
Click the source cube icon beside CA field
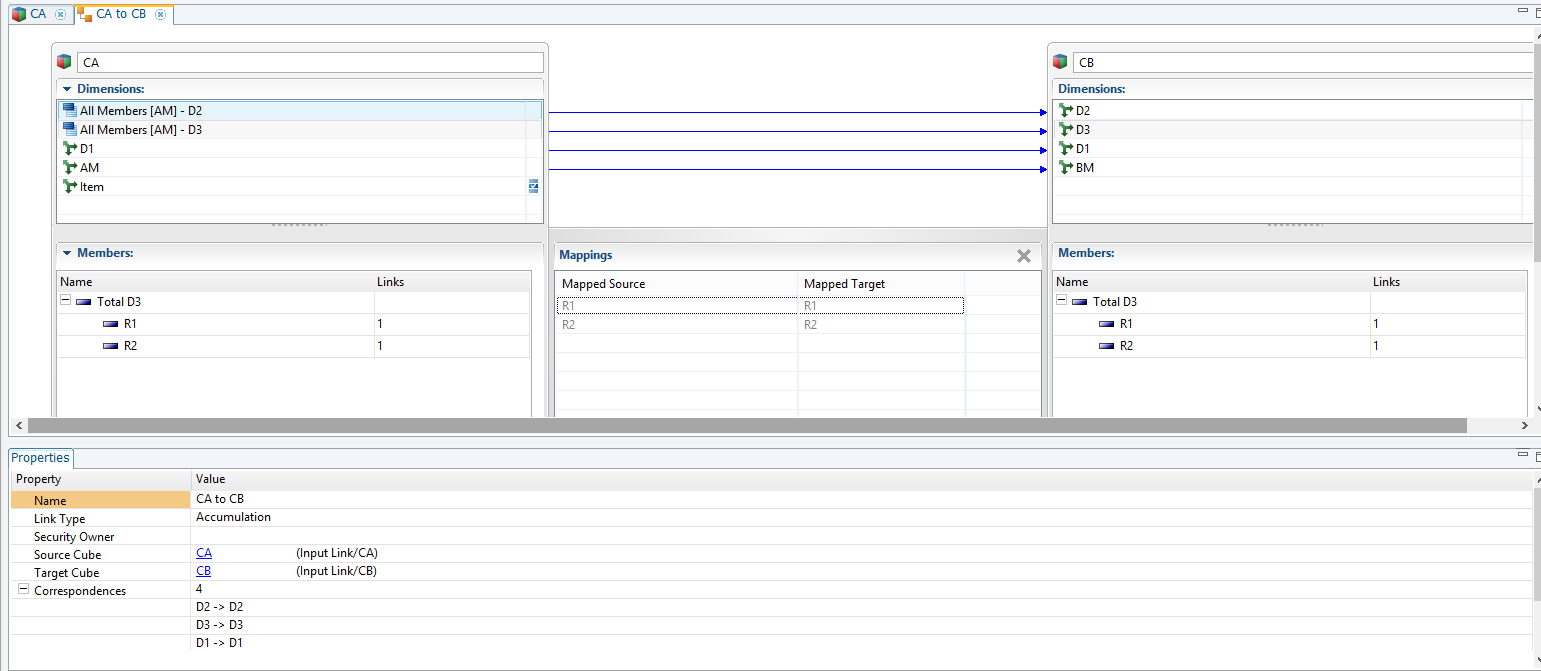(x=65, y=62)
